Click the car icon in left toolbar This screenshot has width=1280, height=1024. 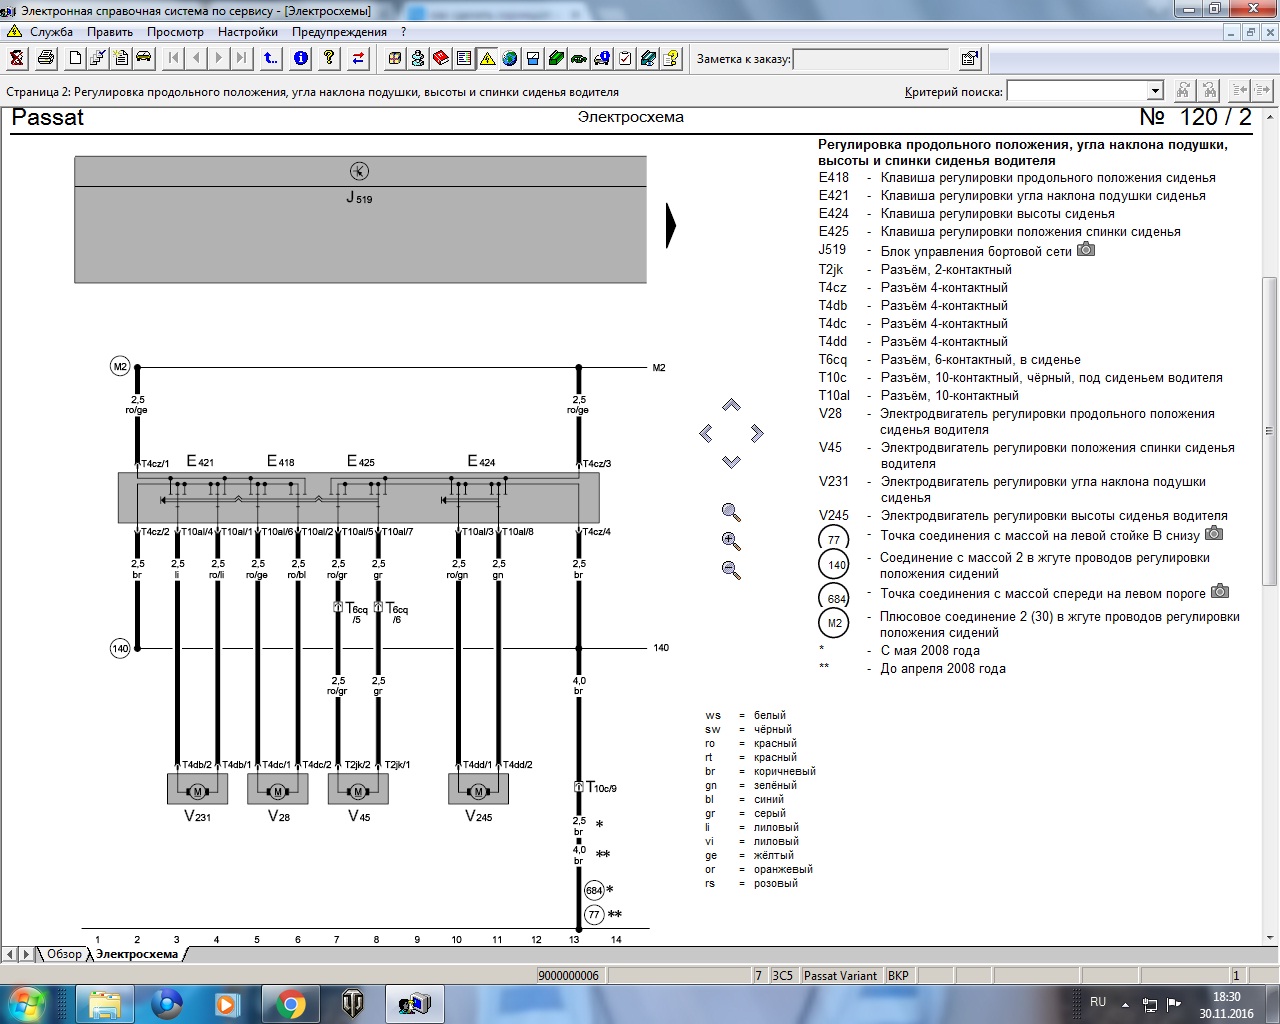(x=144, y=58)
